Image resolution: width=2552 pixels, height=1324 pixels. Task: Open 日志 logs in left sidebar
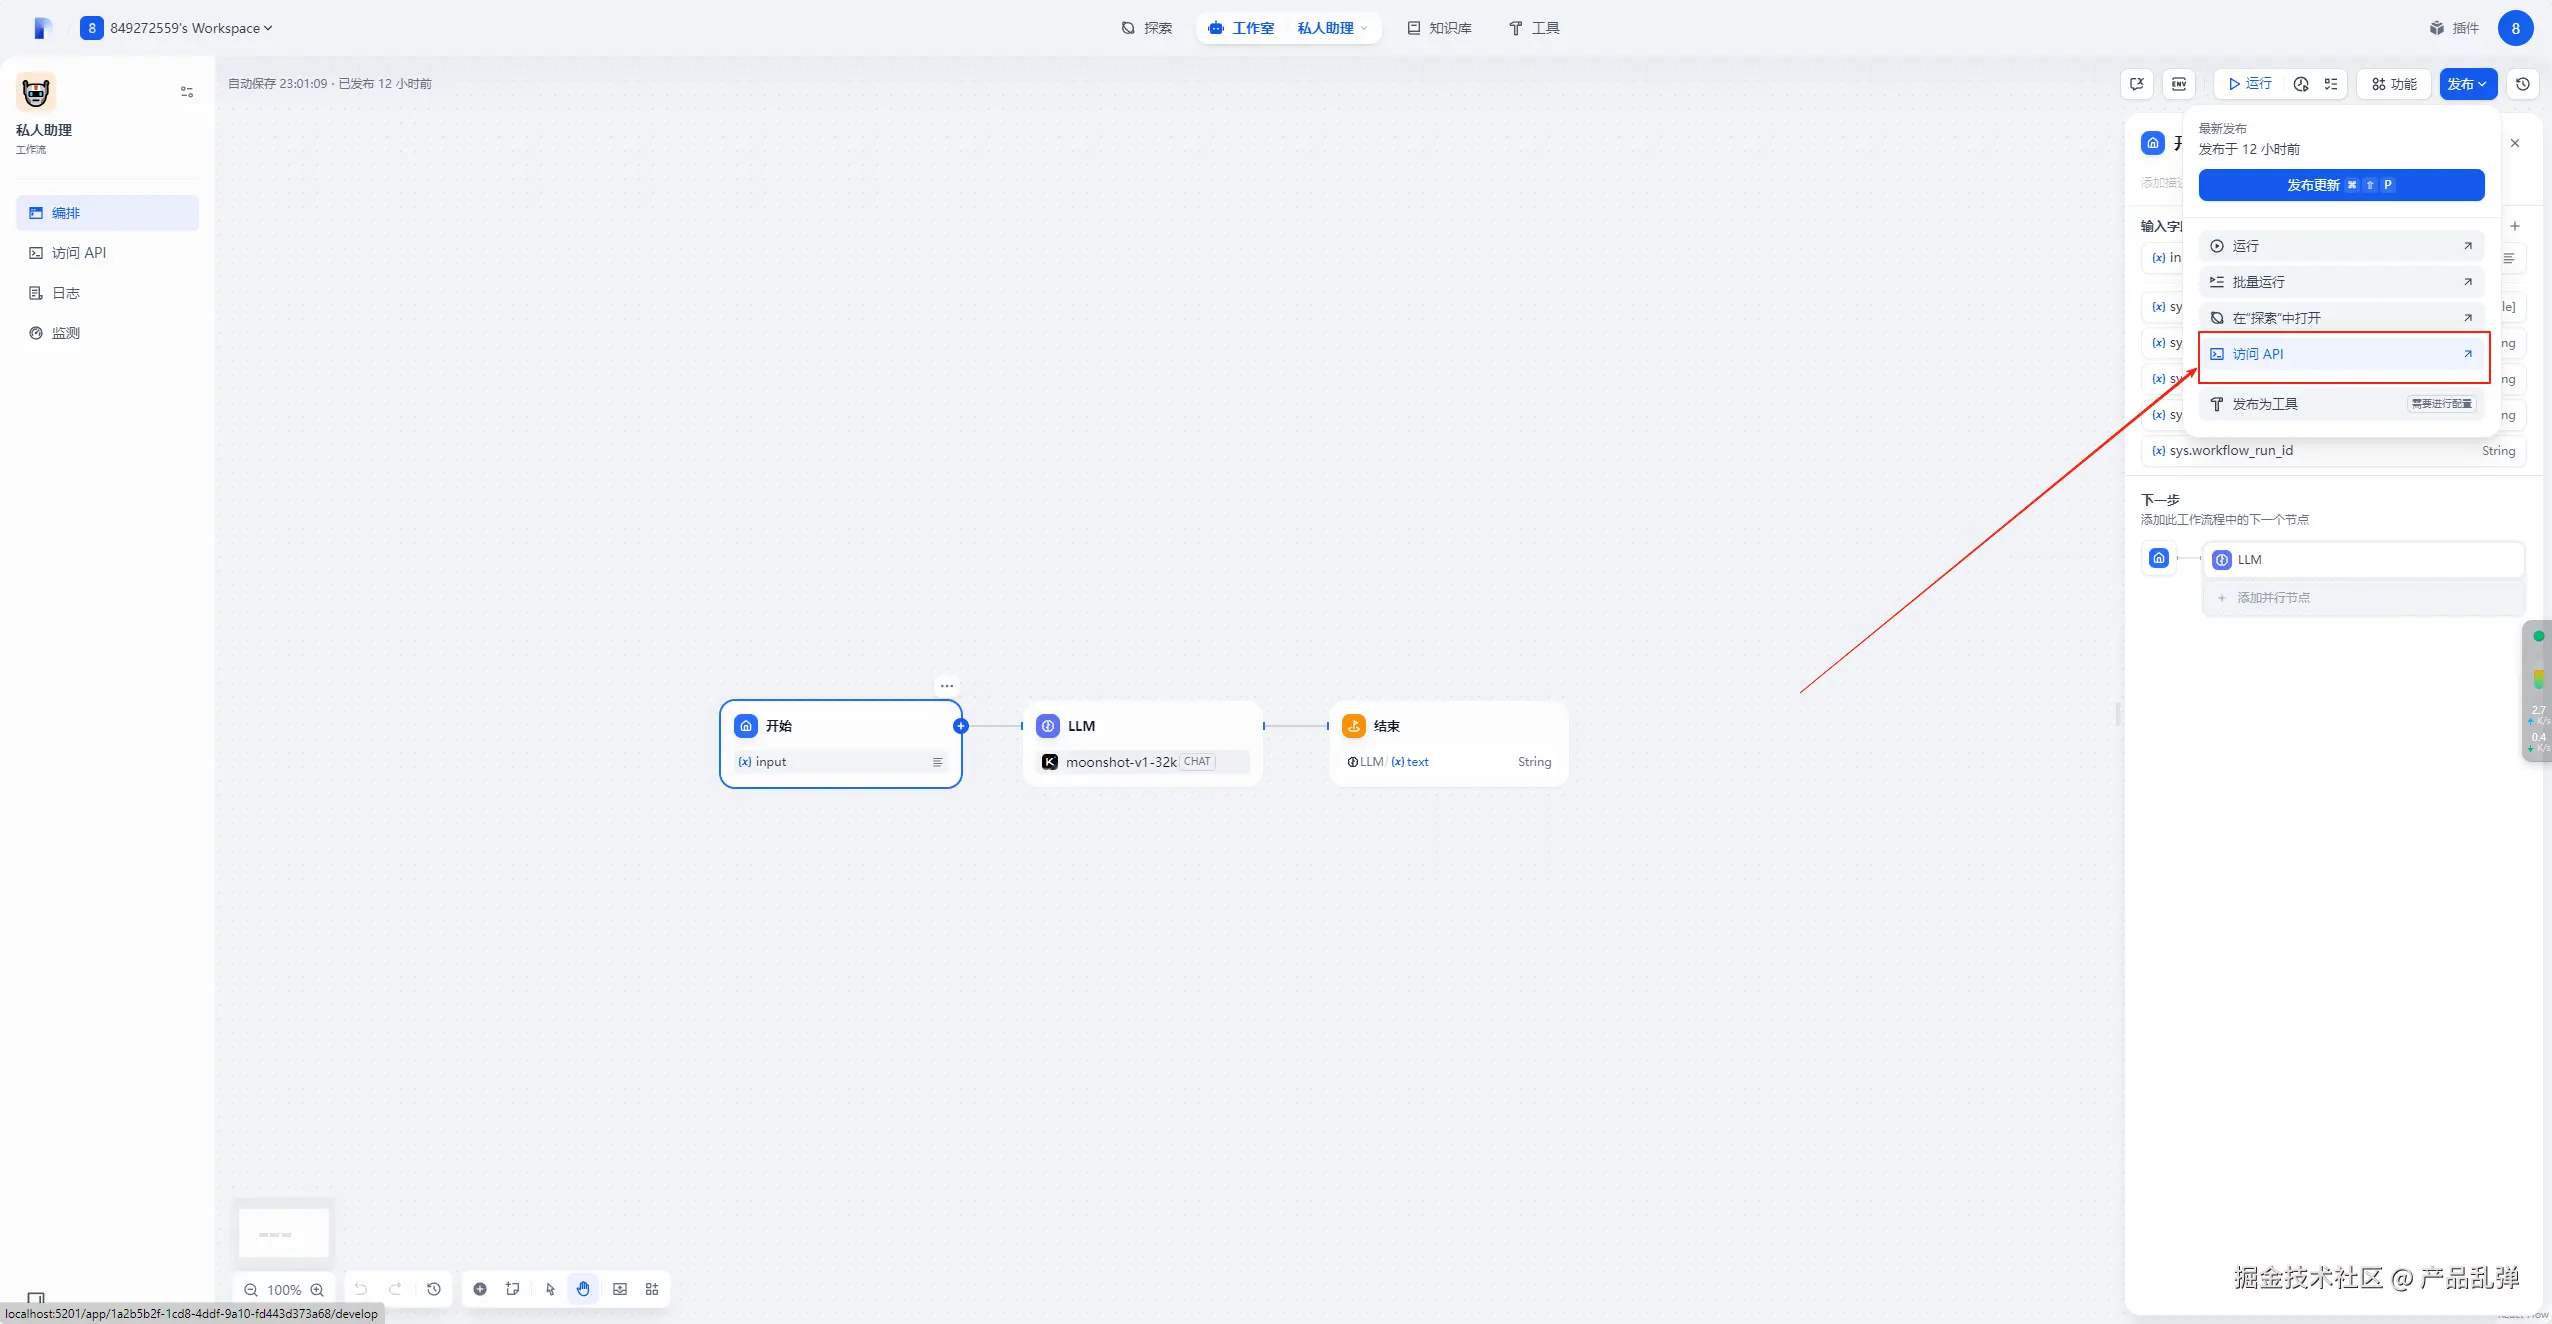tap(66, 293)
